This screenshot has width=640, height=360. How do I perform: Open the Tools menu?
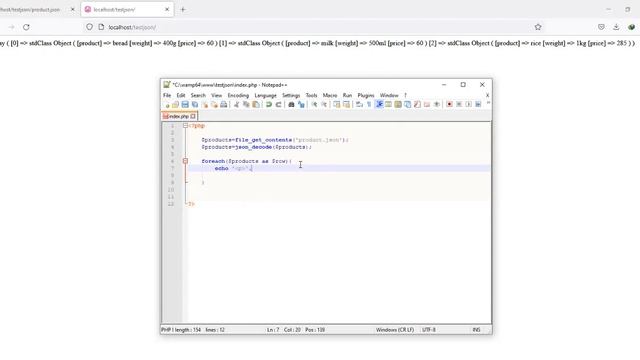coord(311,95)
